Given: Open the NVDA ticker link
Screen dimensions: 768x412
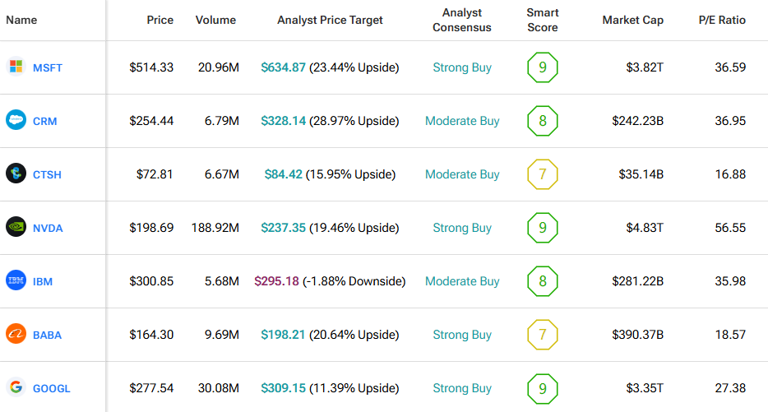Looking at the screenshot, I should (x=48, y=228).
